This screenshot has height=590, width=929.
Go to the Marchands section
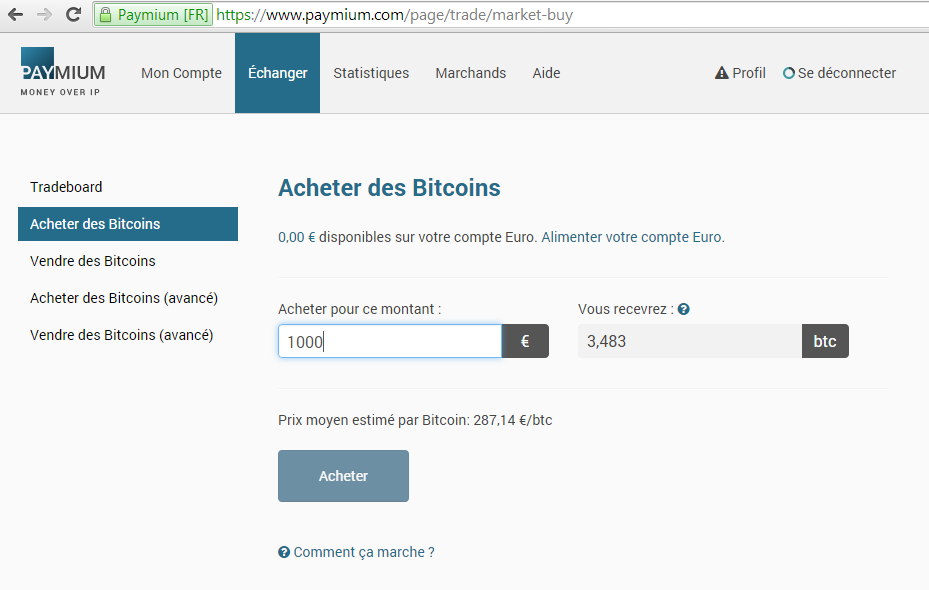tap(470, 73)
